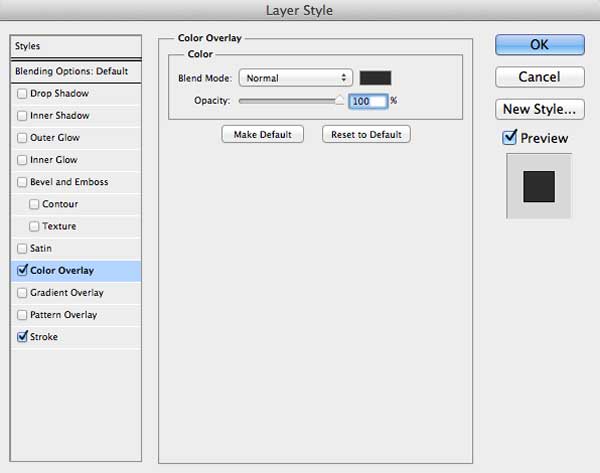Uncheck the Preview checkbox

[x=509, y=137]
